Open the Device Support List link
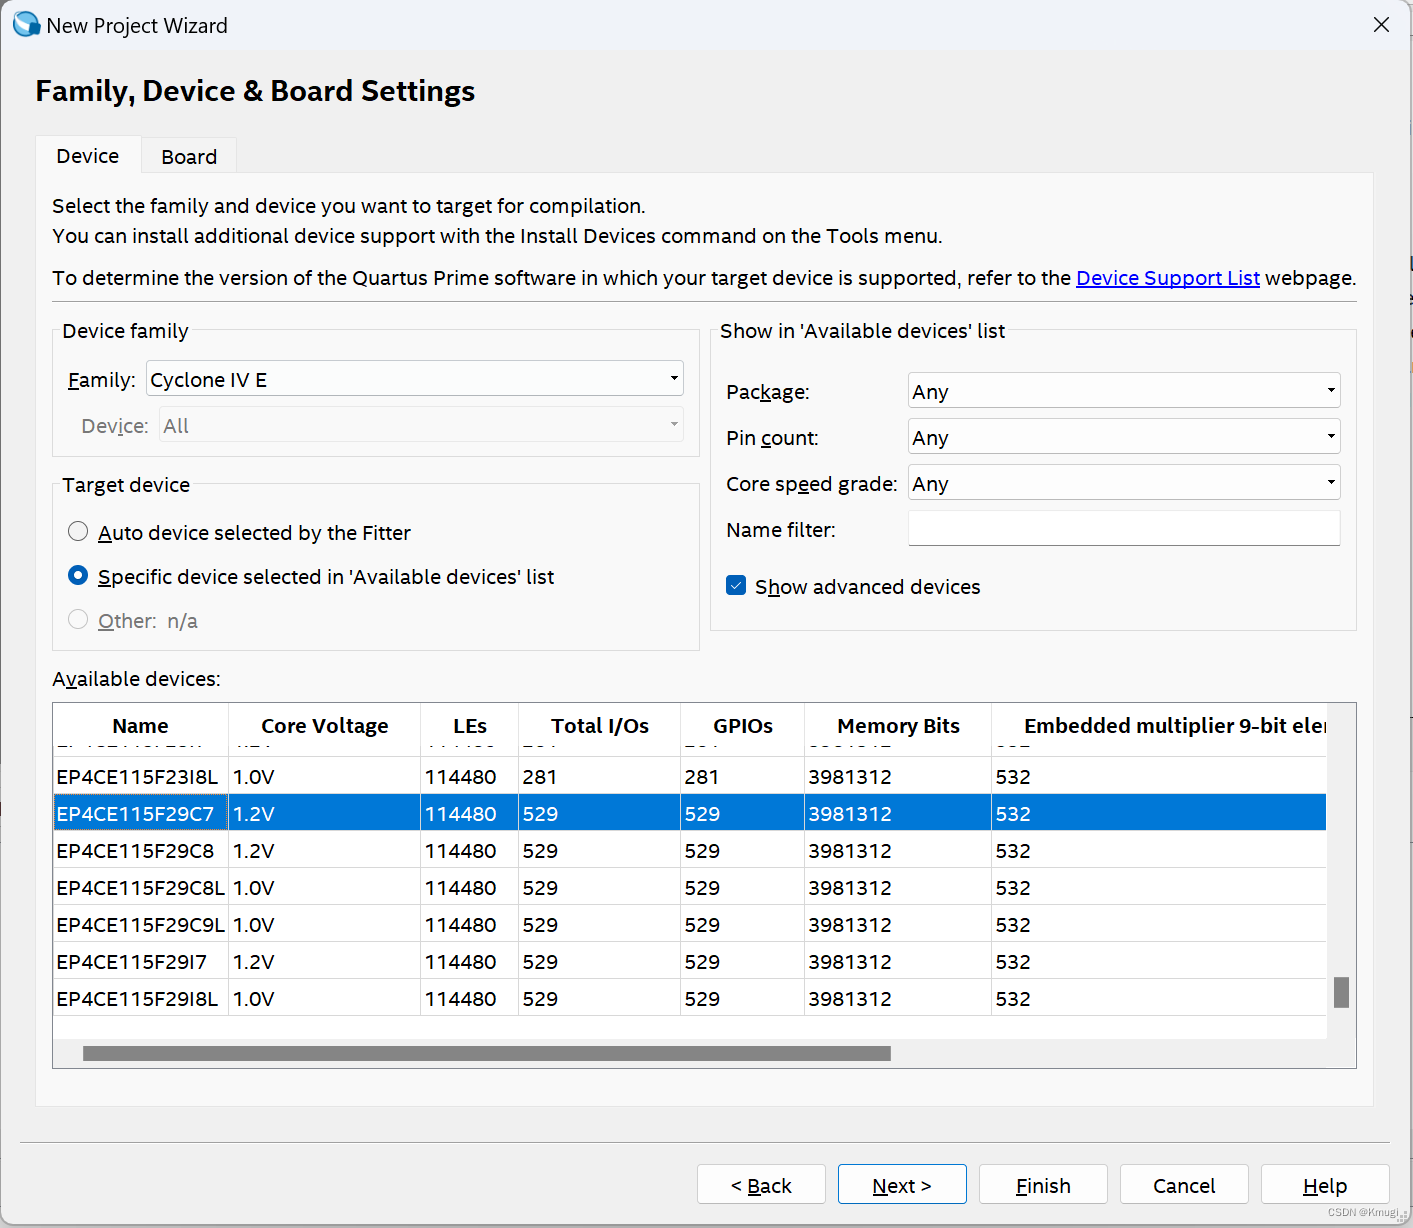 (x=1167, y=278)
